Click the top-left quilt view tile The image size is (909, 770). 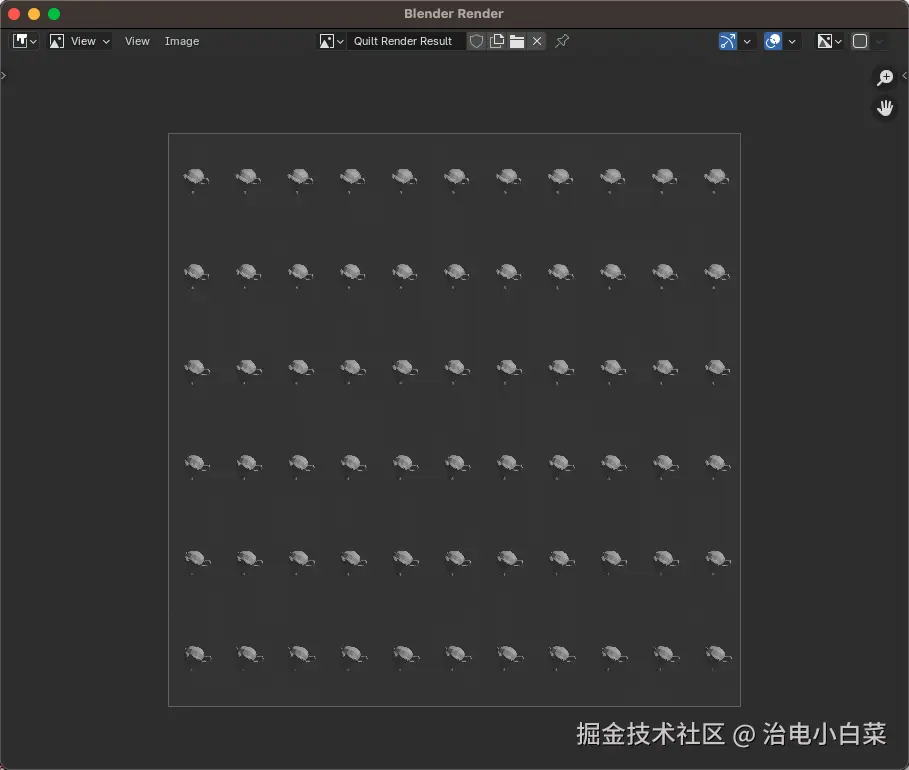tap(195, 181)
